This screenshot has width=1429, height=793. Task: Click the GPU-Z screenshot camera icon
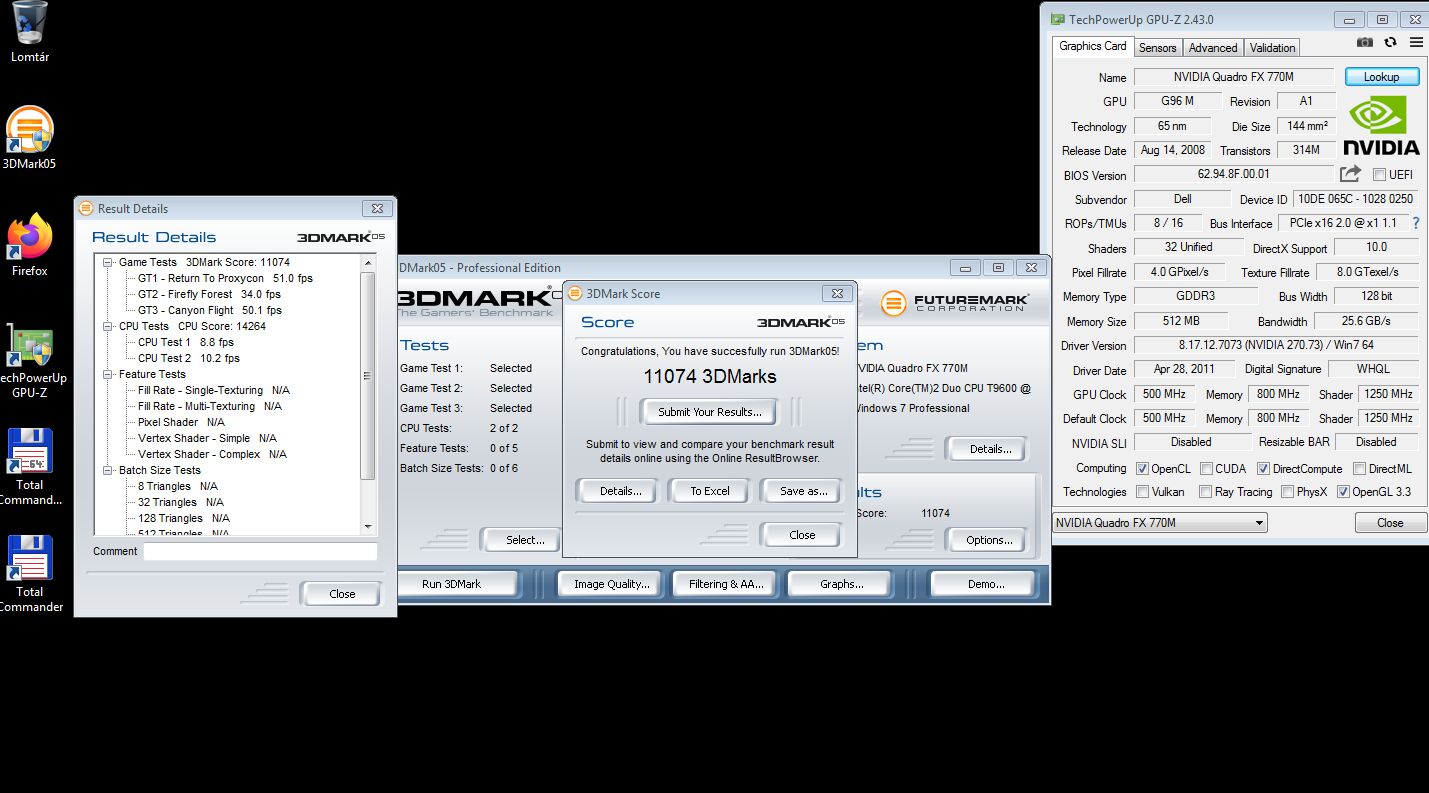coord(1365,42)
